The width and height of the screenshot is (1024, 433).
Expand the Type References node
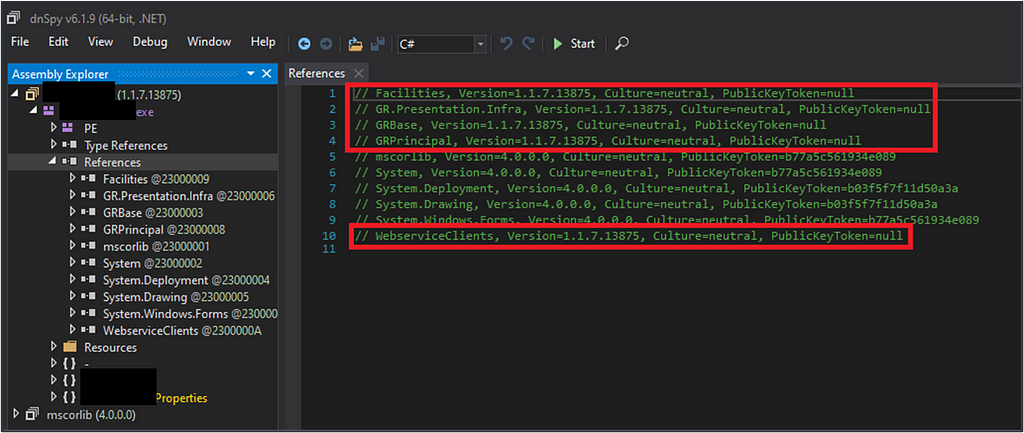(54, 145)
